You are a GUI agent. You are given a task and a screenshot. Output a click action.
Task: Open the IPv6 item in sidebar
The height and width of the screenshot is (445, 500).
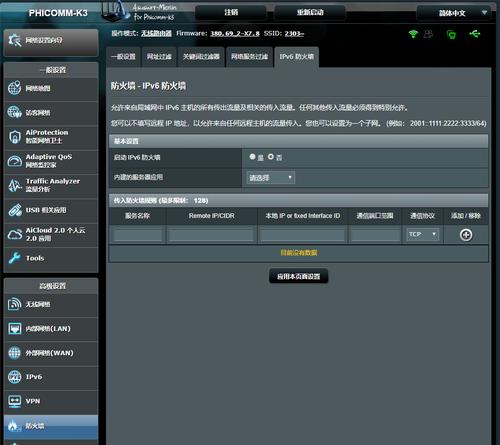tap(51, 377)
